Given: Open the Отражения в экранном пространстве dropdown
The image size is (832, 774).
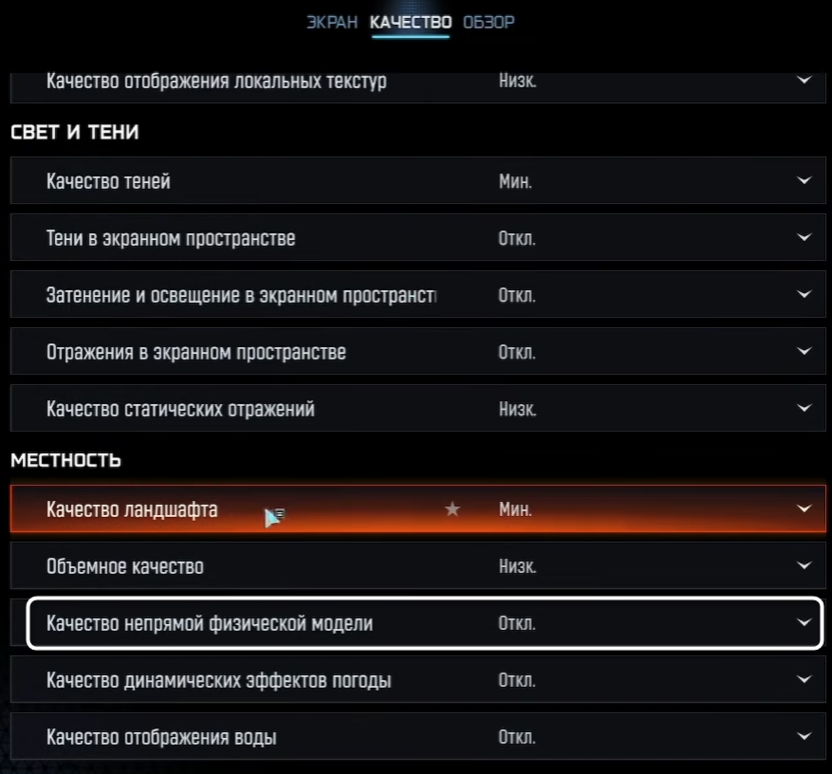Looking at the screenshot, I should coord(806,351).
